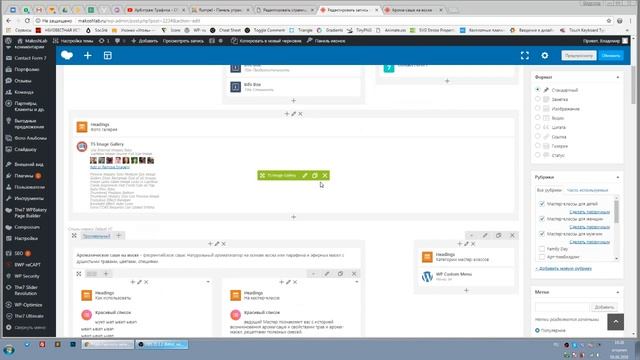Uncheck Мастер-классы для женщин category
Viewport: 640px width, 360px height.
coord(542,219)
